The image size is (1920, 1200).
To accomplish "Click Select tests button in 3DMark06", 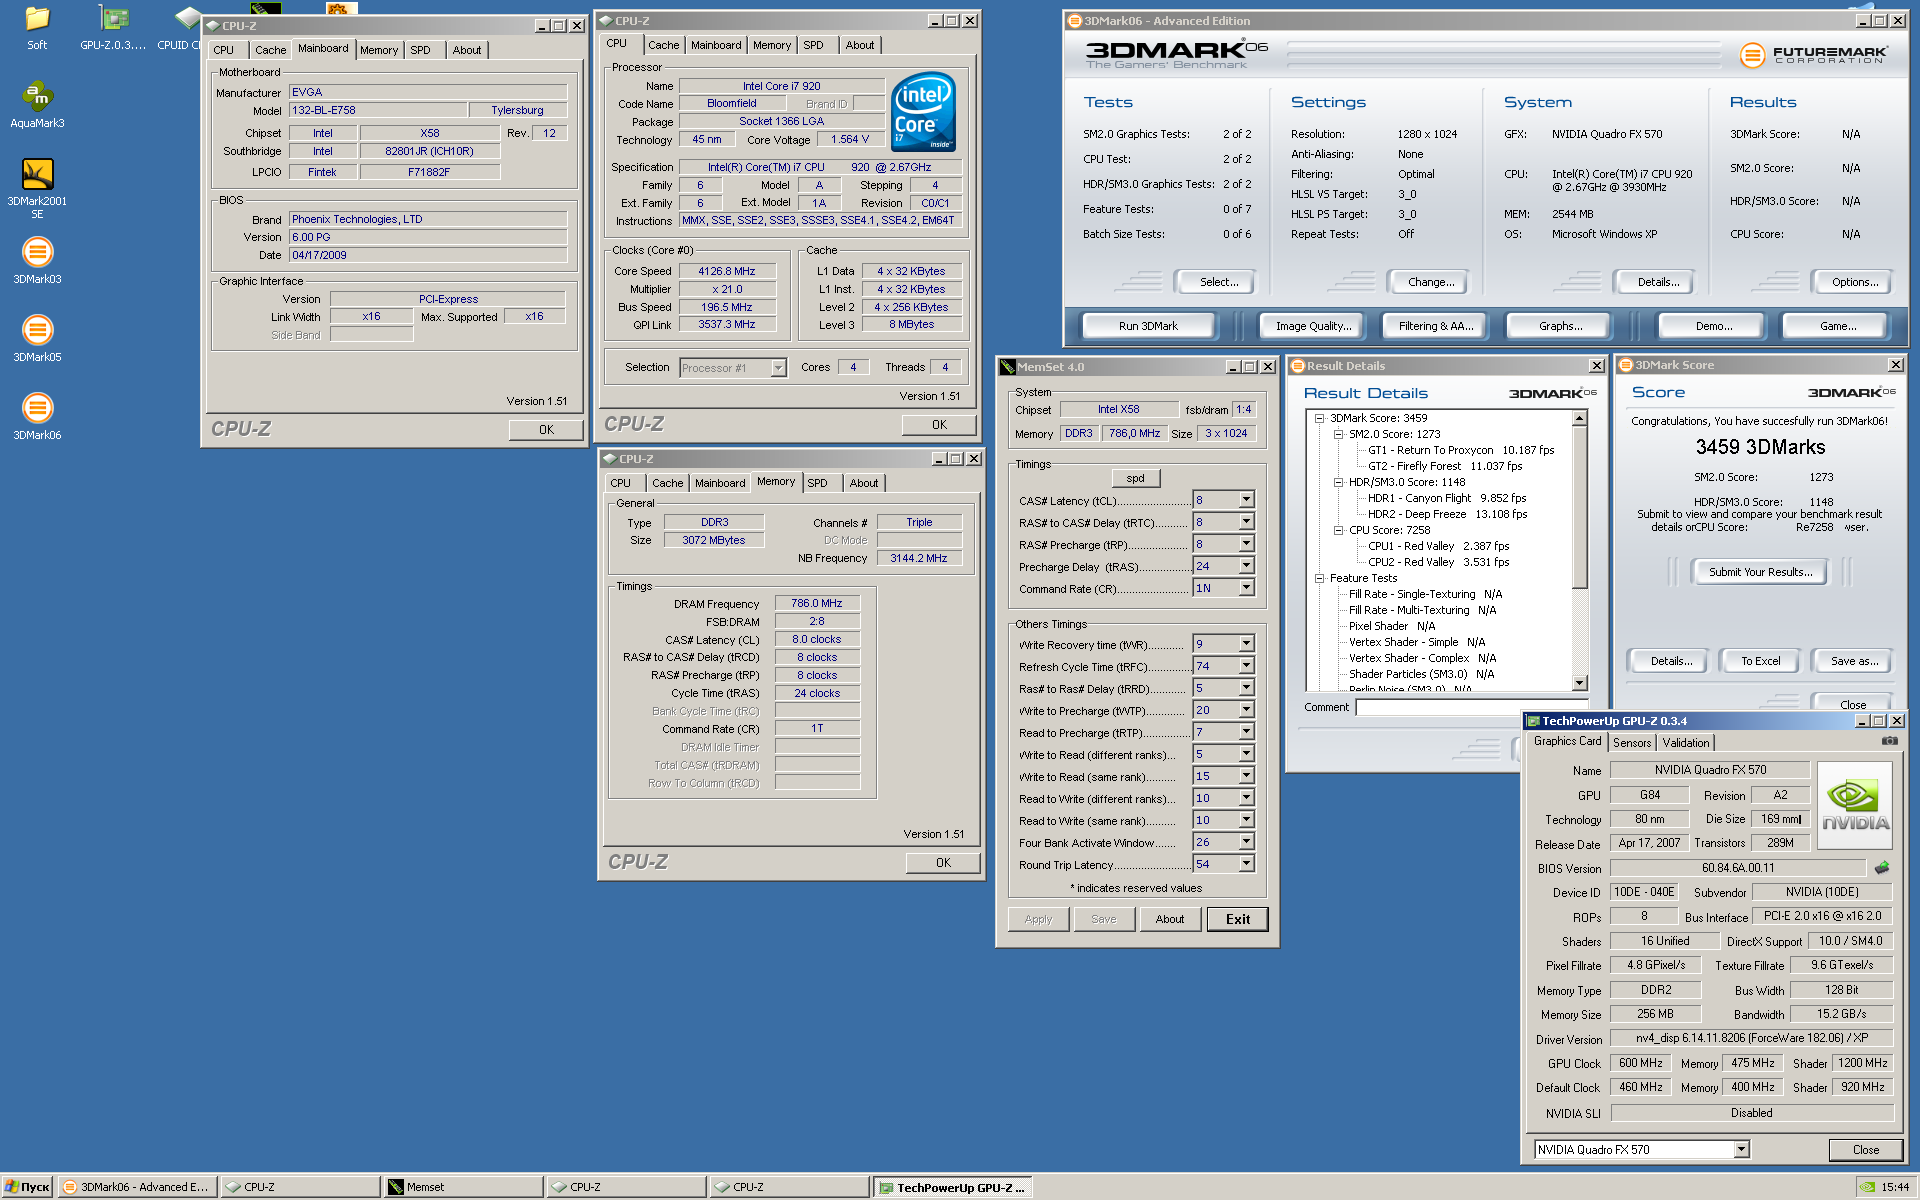I will tap(1218, 282).
